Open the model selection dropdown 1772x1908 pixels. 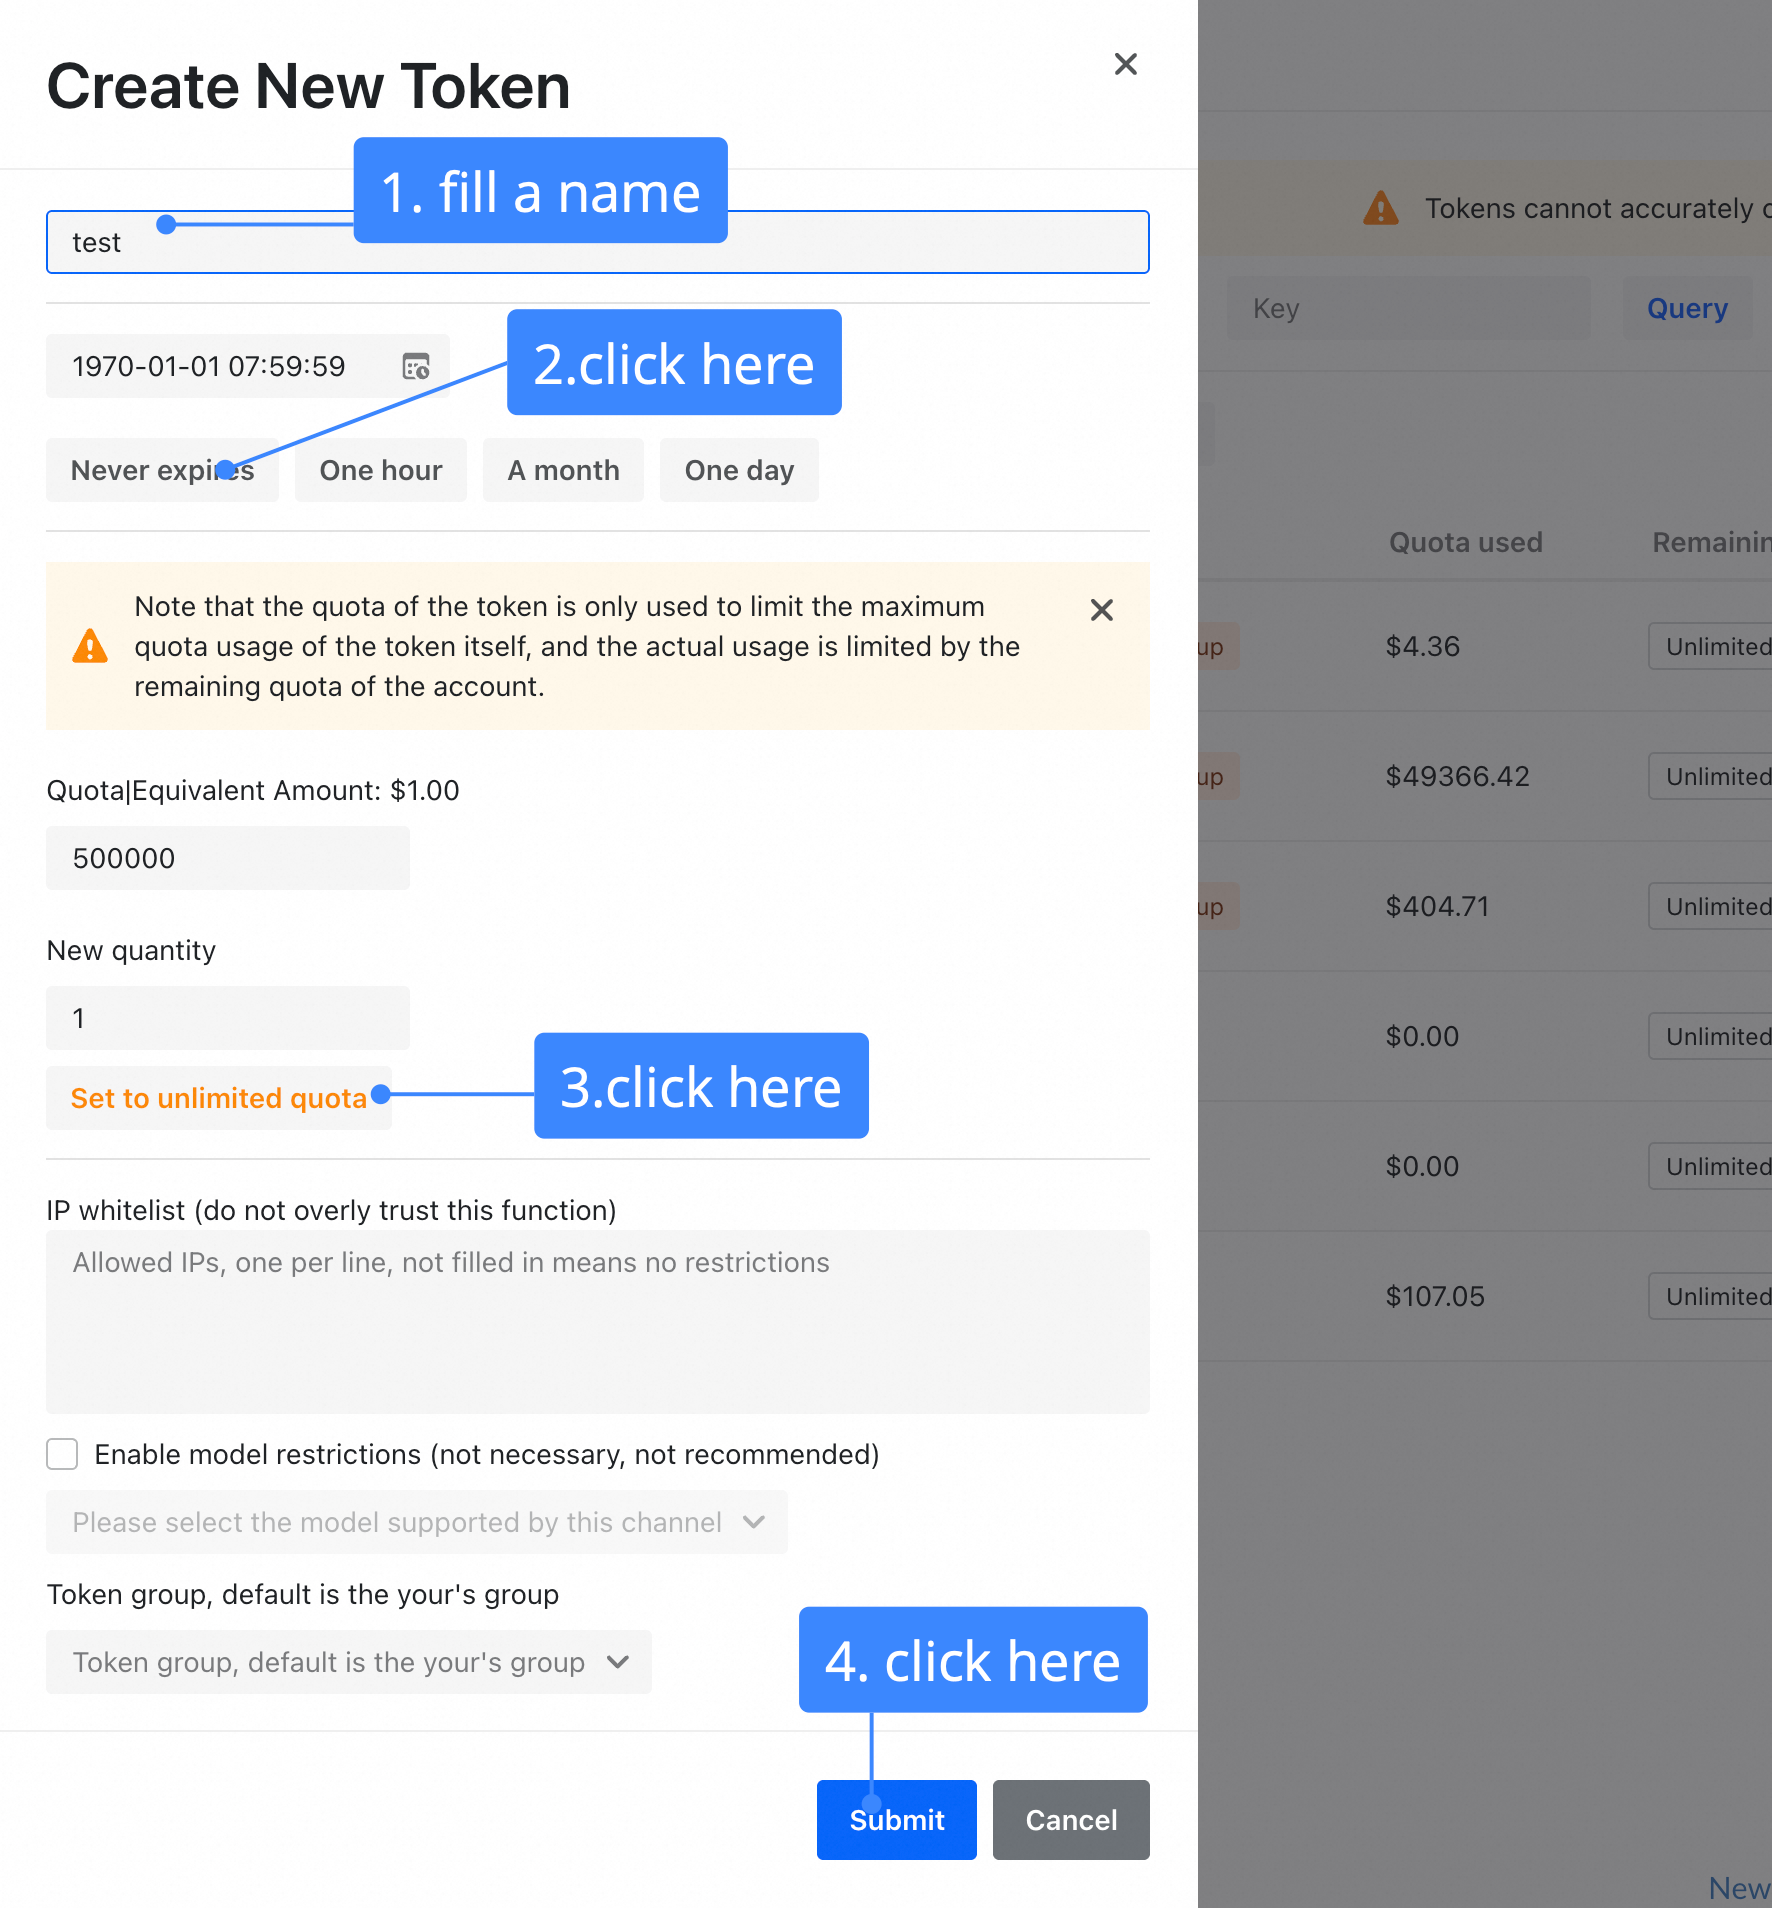coord(416,1522)
